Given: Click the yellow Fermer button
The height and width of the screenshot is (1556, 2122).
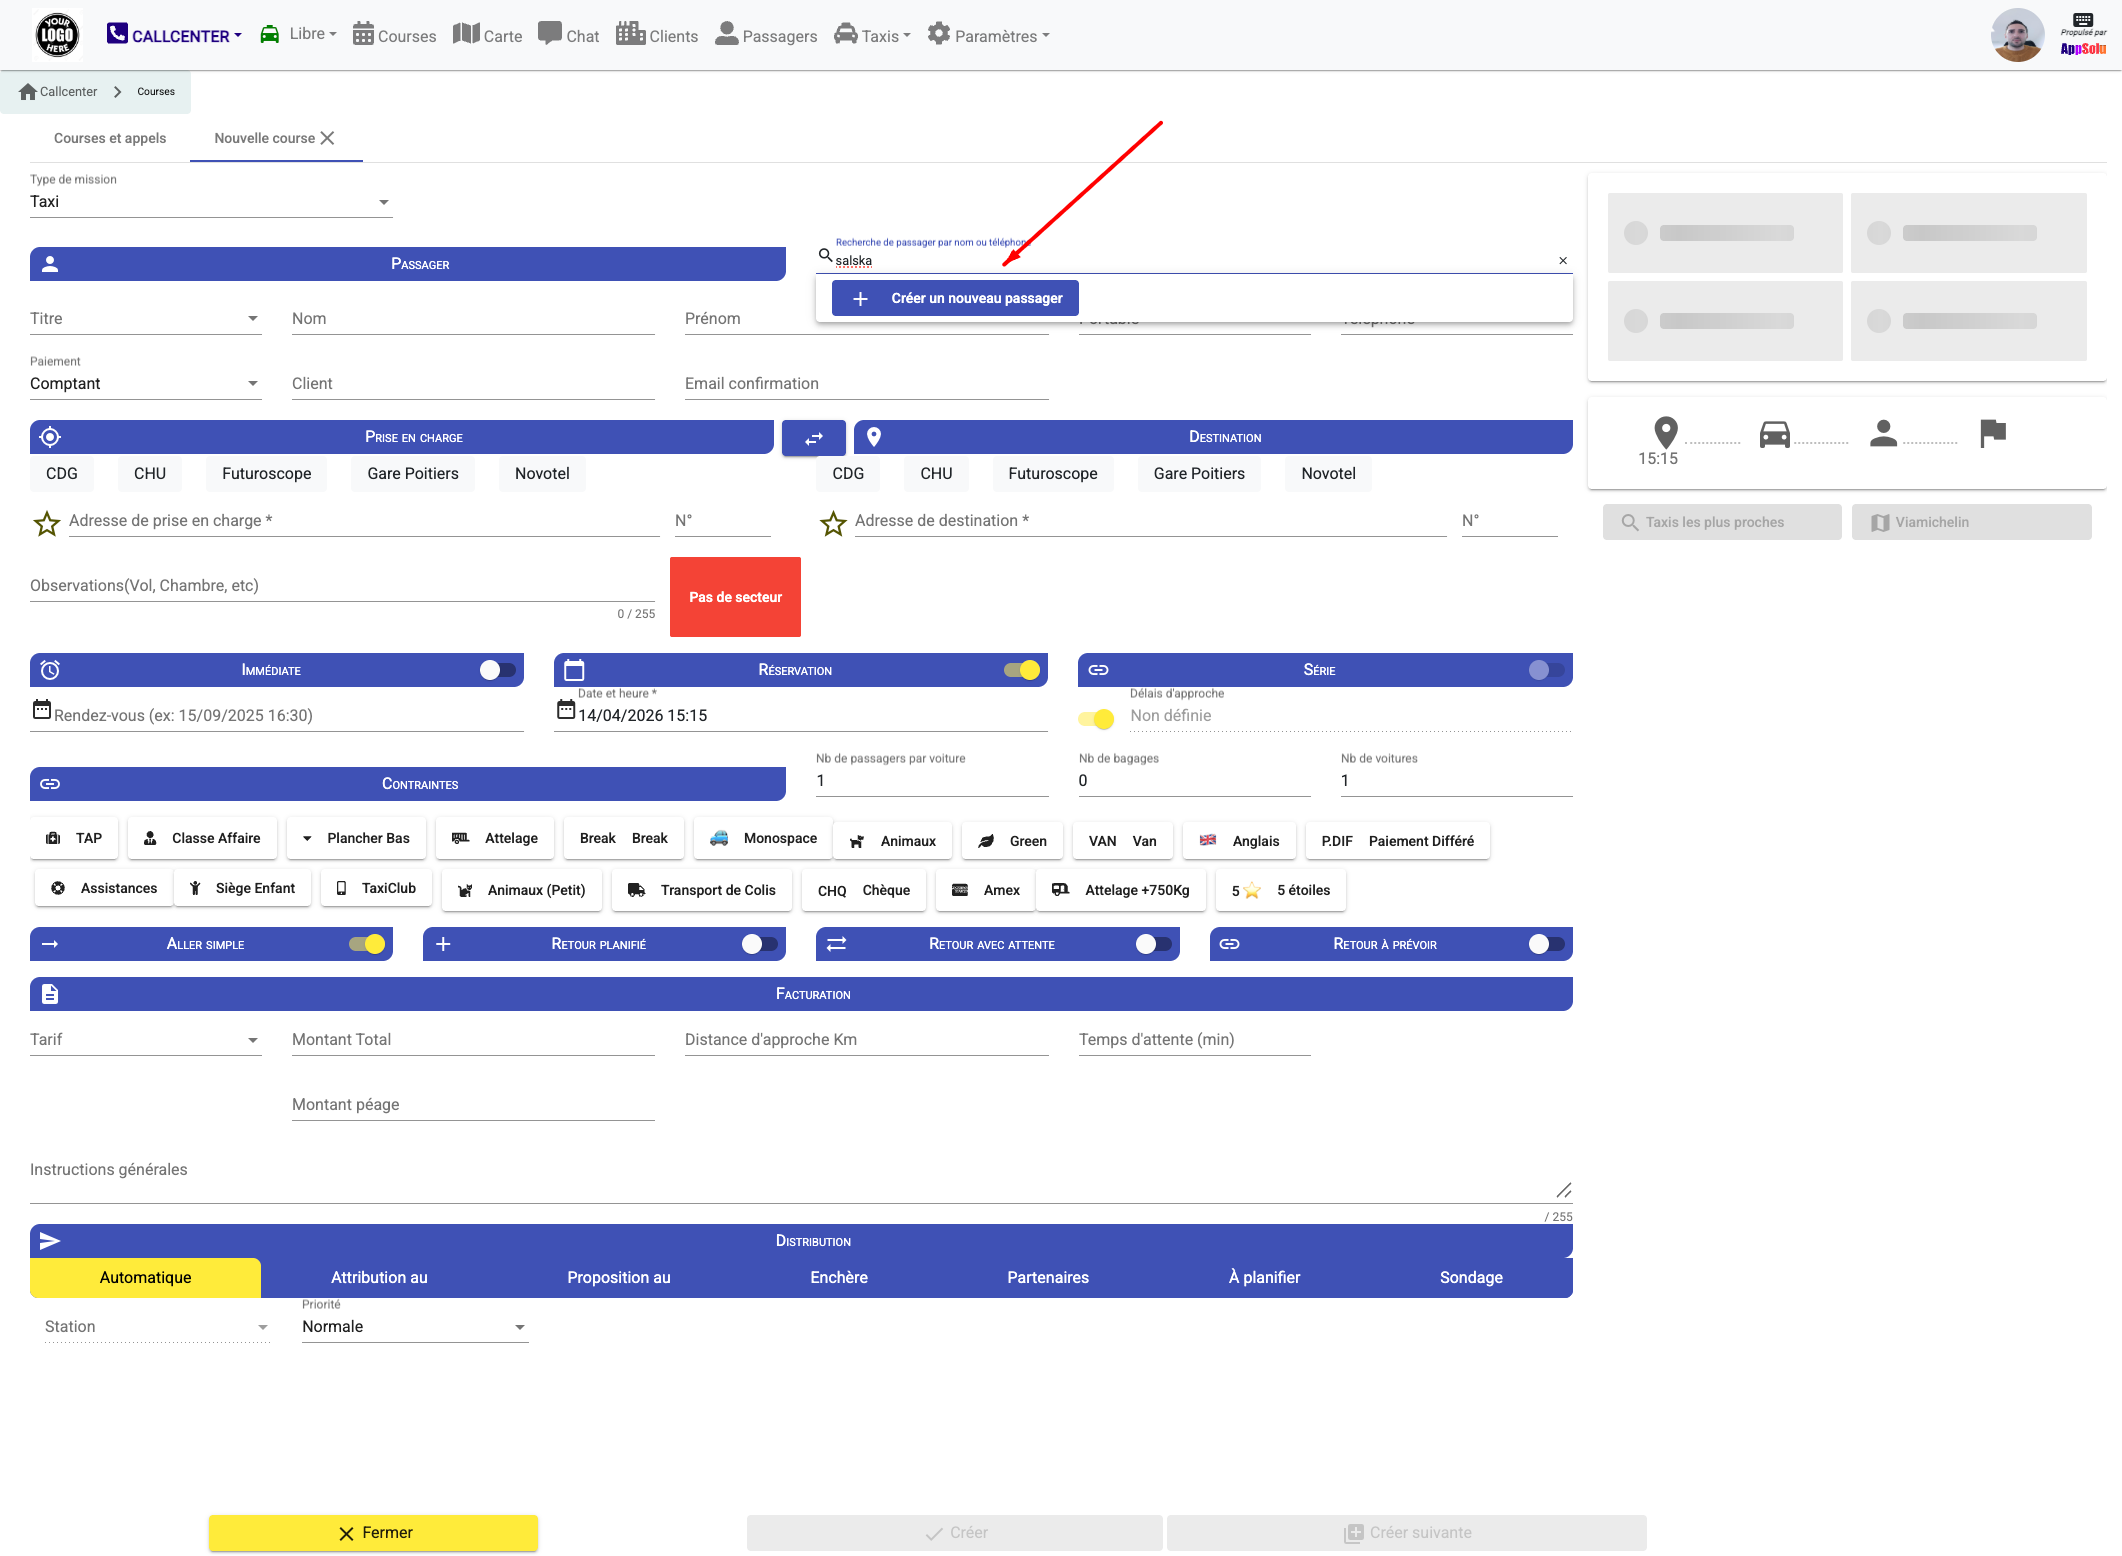Looking at the screenshot, I should point(373,1533).
